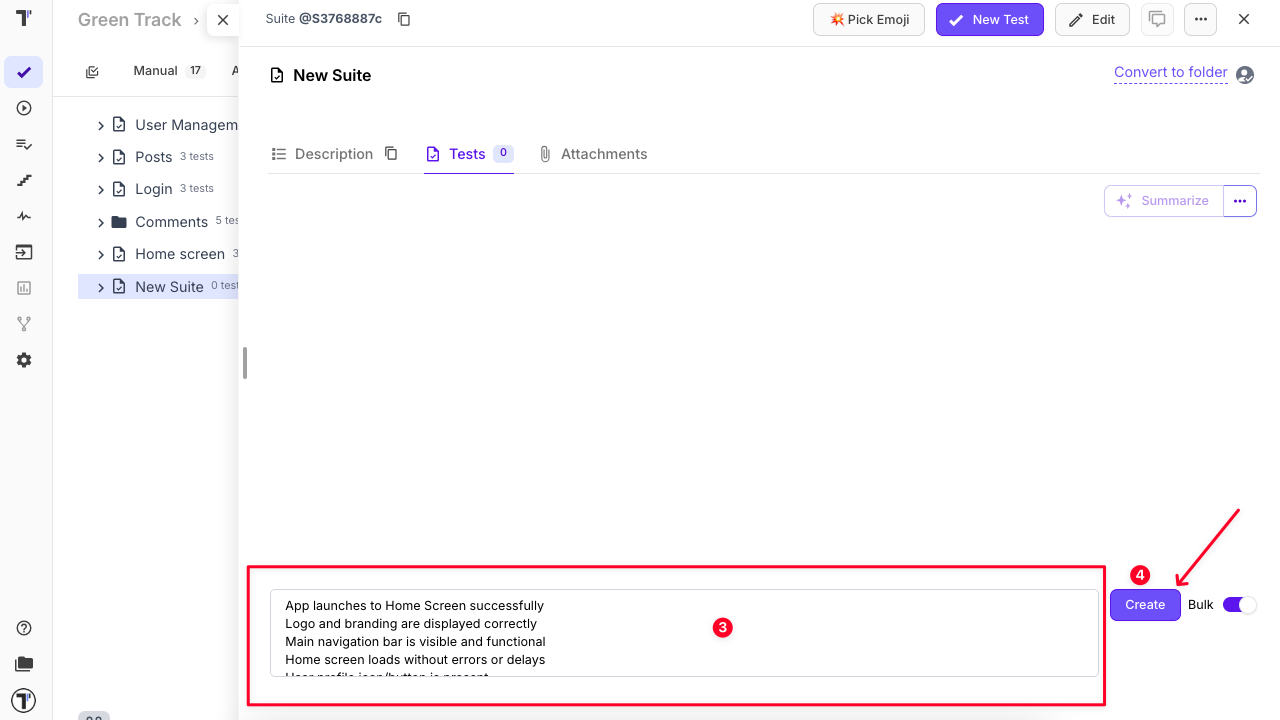The height and width of the screenshot is (720, 1280).
Task: Copy description using icon beside Description tab
Action: 391,154
